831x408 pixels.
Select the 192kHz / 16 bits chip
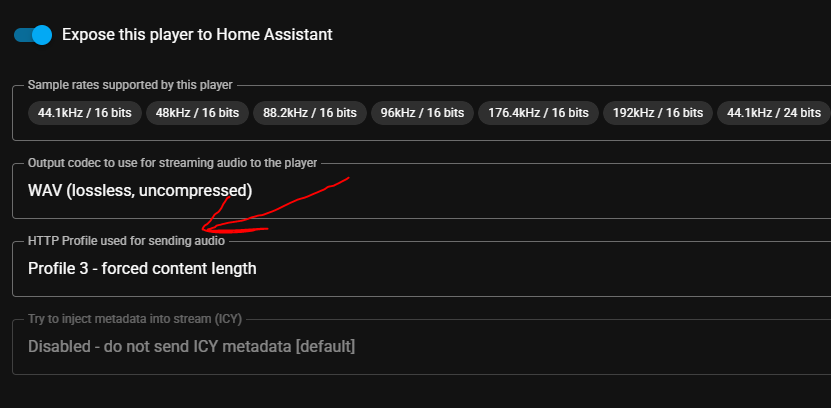[x=658, y=113]
